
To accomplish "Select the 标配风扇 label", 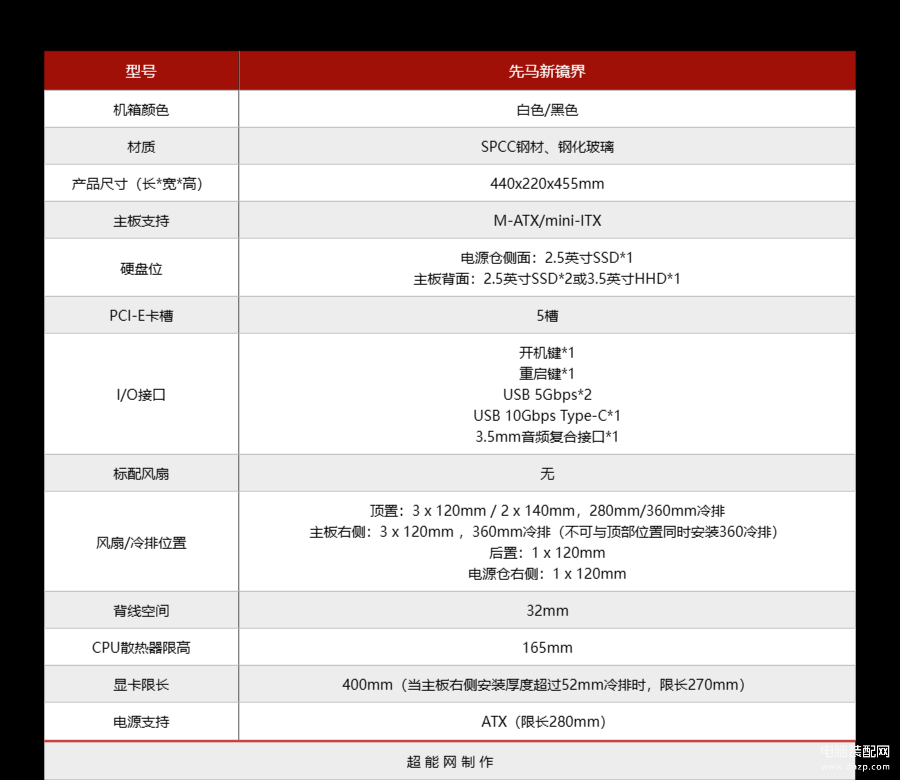I will tap(141, 474).
